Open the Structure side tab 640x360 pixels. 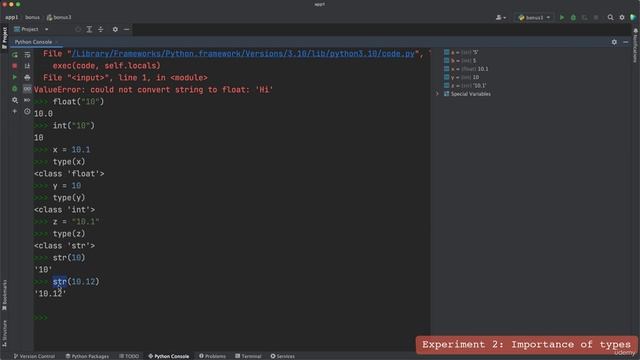(4, 333)
